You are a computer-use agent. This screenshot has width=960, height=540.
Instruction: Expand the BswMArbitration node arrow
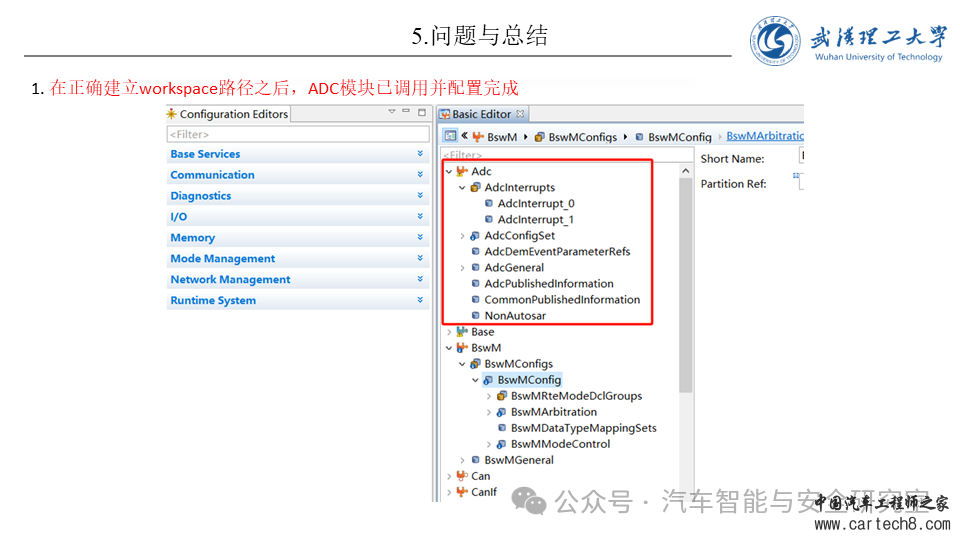[x=489, y=412]
